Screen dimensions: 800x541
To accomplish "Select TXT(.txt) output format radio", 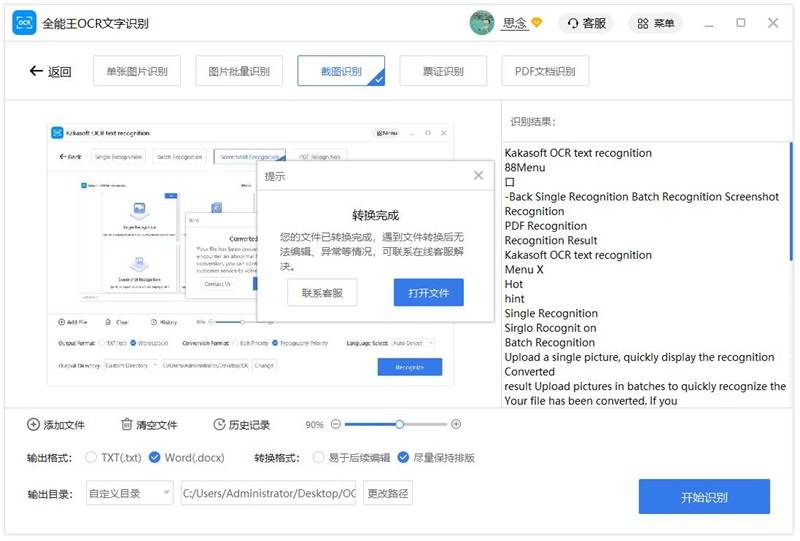I will (91, 457).
